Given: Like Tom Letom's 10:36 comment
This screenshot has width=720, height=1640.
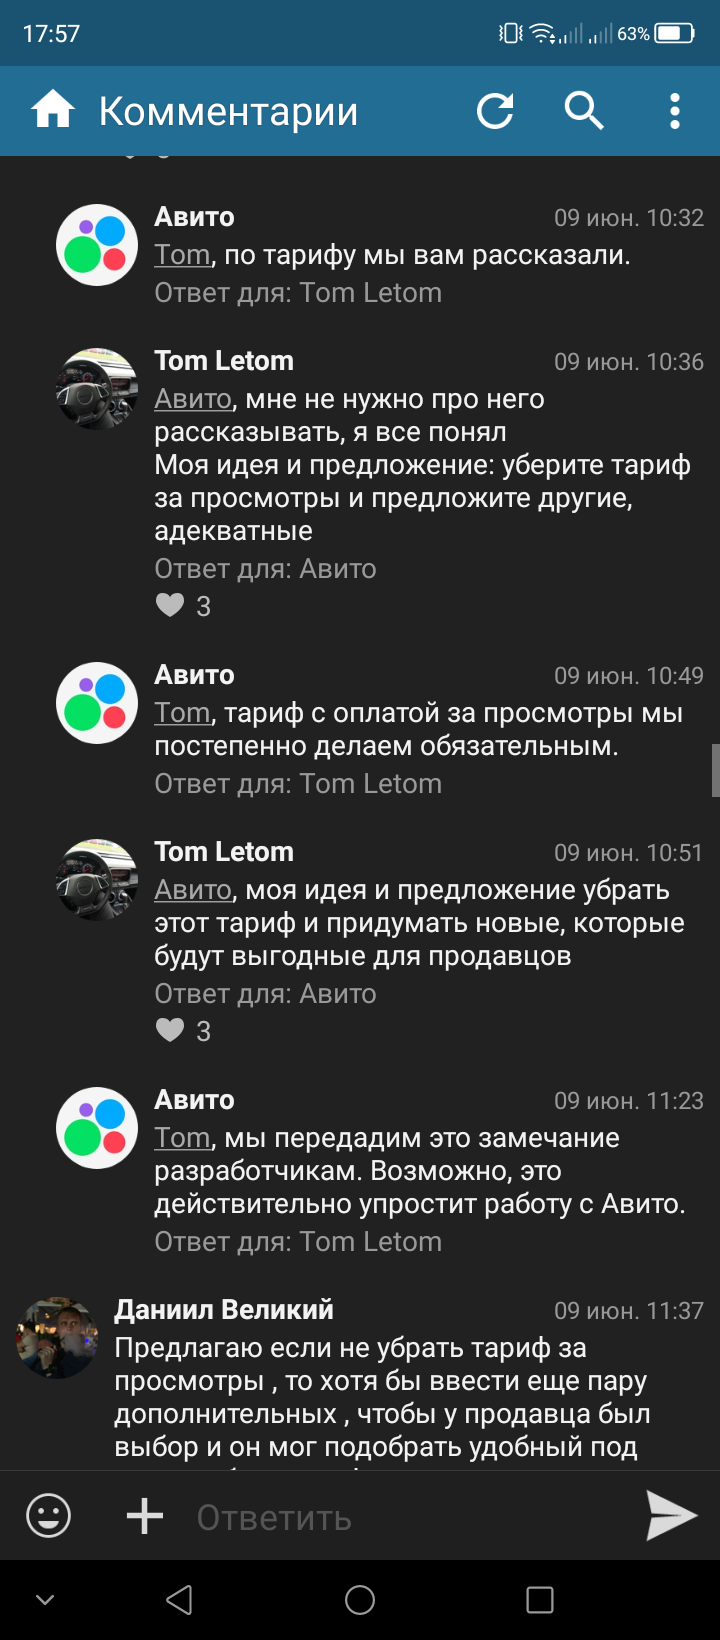Looking at the screenshot, I should [171, 605].
